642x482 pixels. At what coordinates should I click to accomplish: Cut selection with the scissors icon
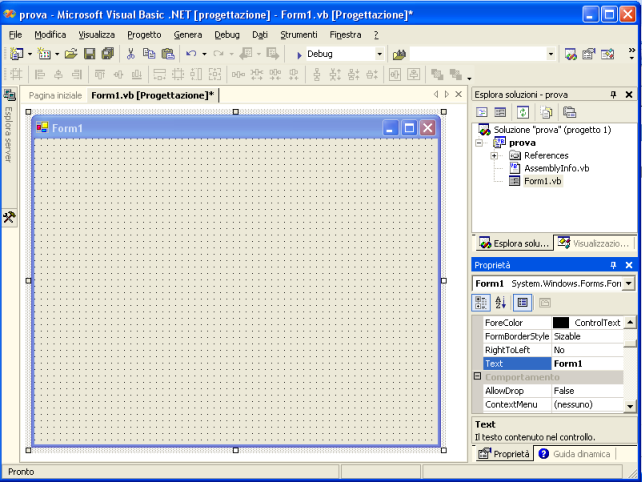click(x=131, y=54)
